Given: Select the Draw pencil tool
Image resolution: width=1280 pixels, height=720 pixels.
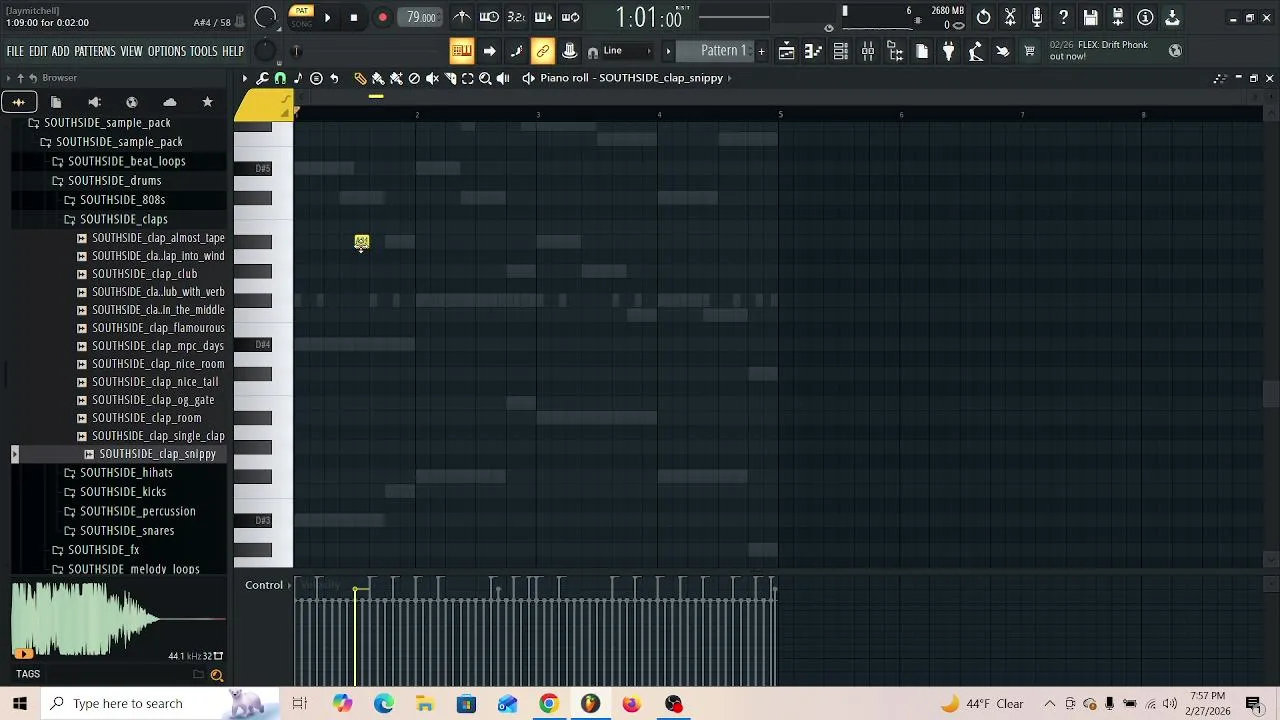Looking at the screenshot, I should [x=360, y=78].
